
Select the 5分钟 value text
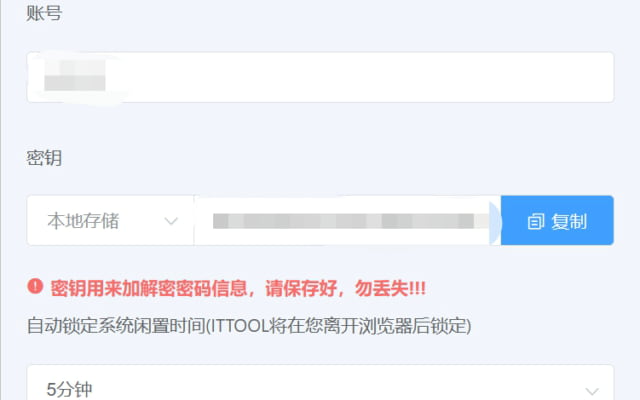[x=69, y=389]
